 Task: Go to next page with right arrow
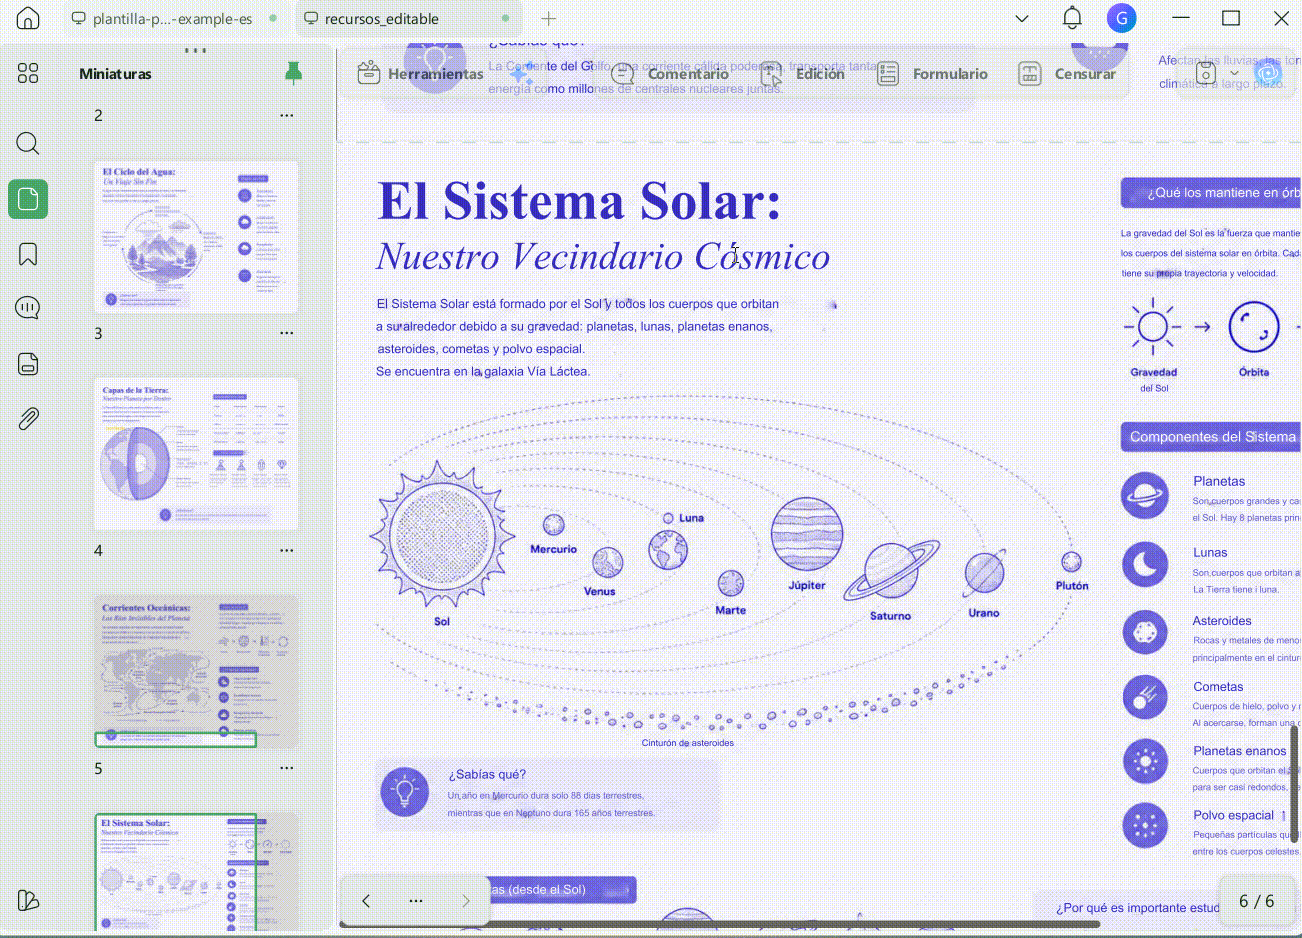[x=466, y=901]
